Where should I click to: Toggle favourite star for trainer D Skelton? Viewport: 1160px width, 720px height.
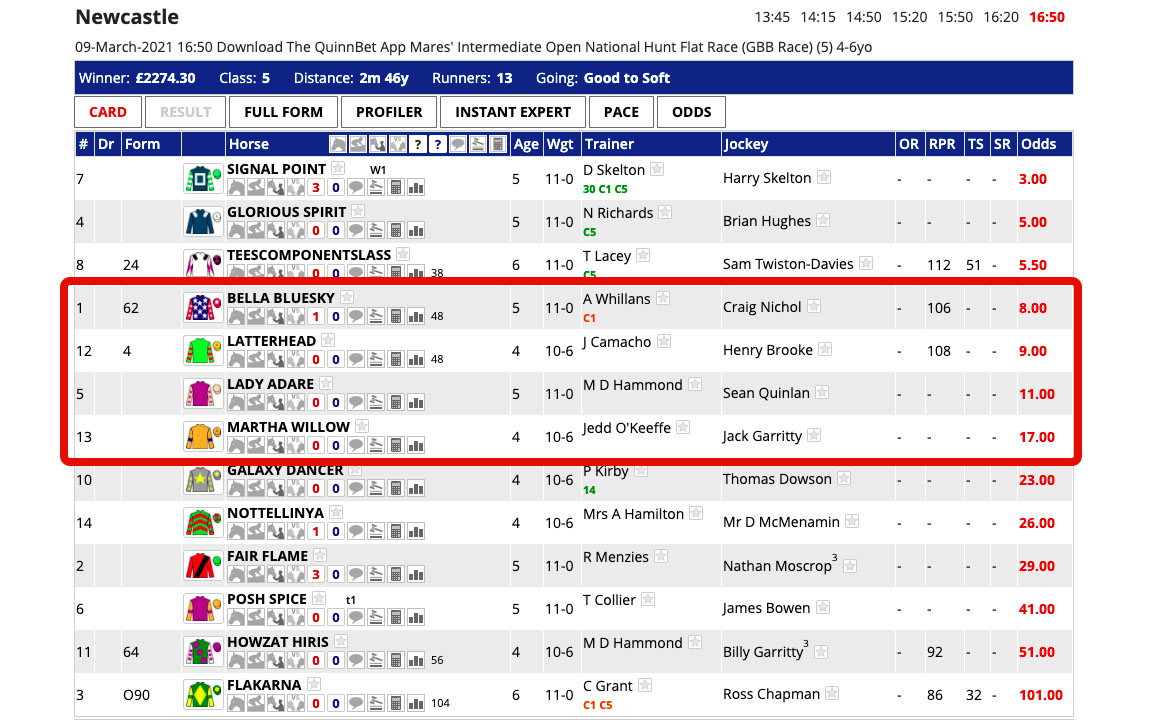[657, 169]
